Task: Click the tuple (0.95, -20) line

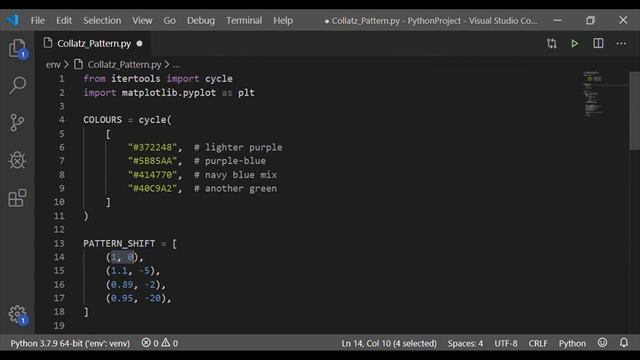Action: [x=138, y=298]
